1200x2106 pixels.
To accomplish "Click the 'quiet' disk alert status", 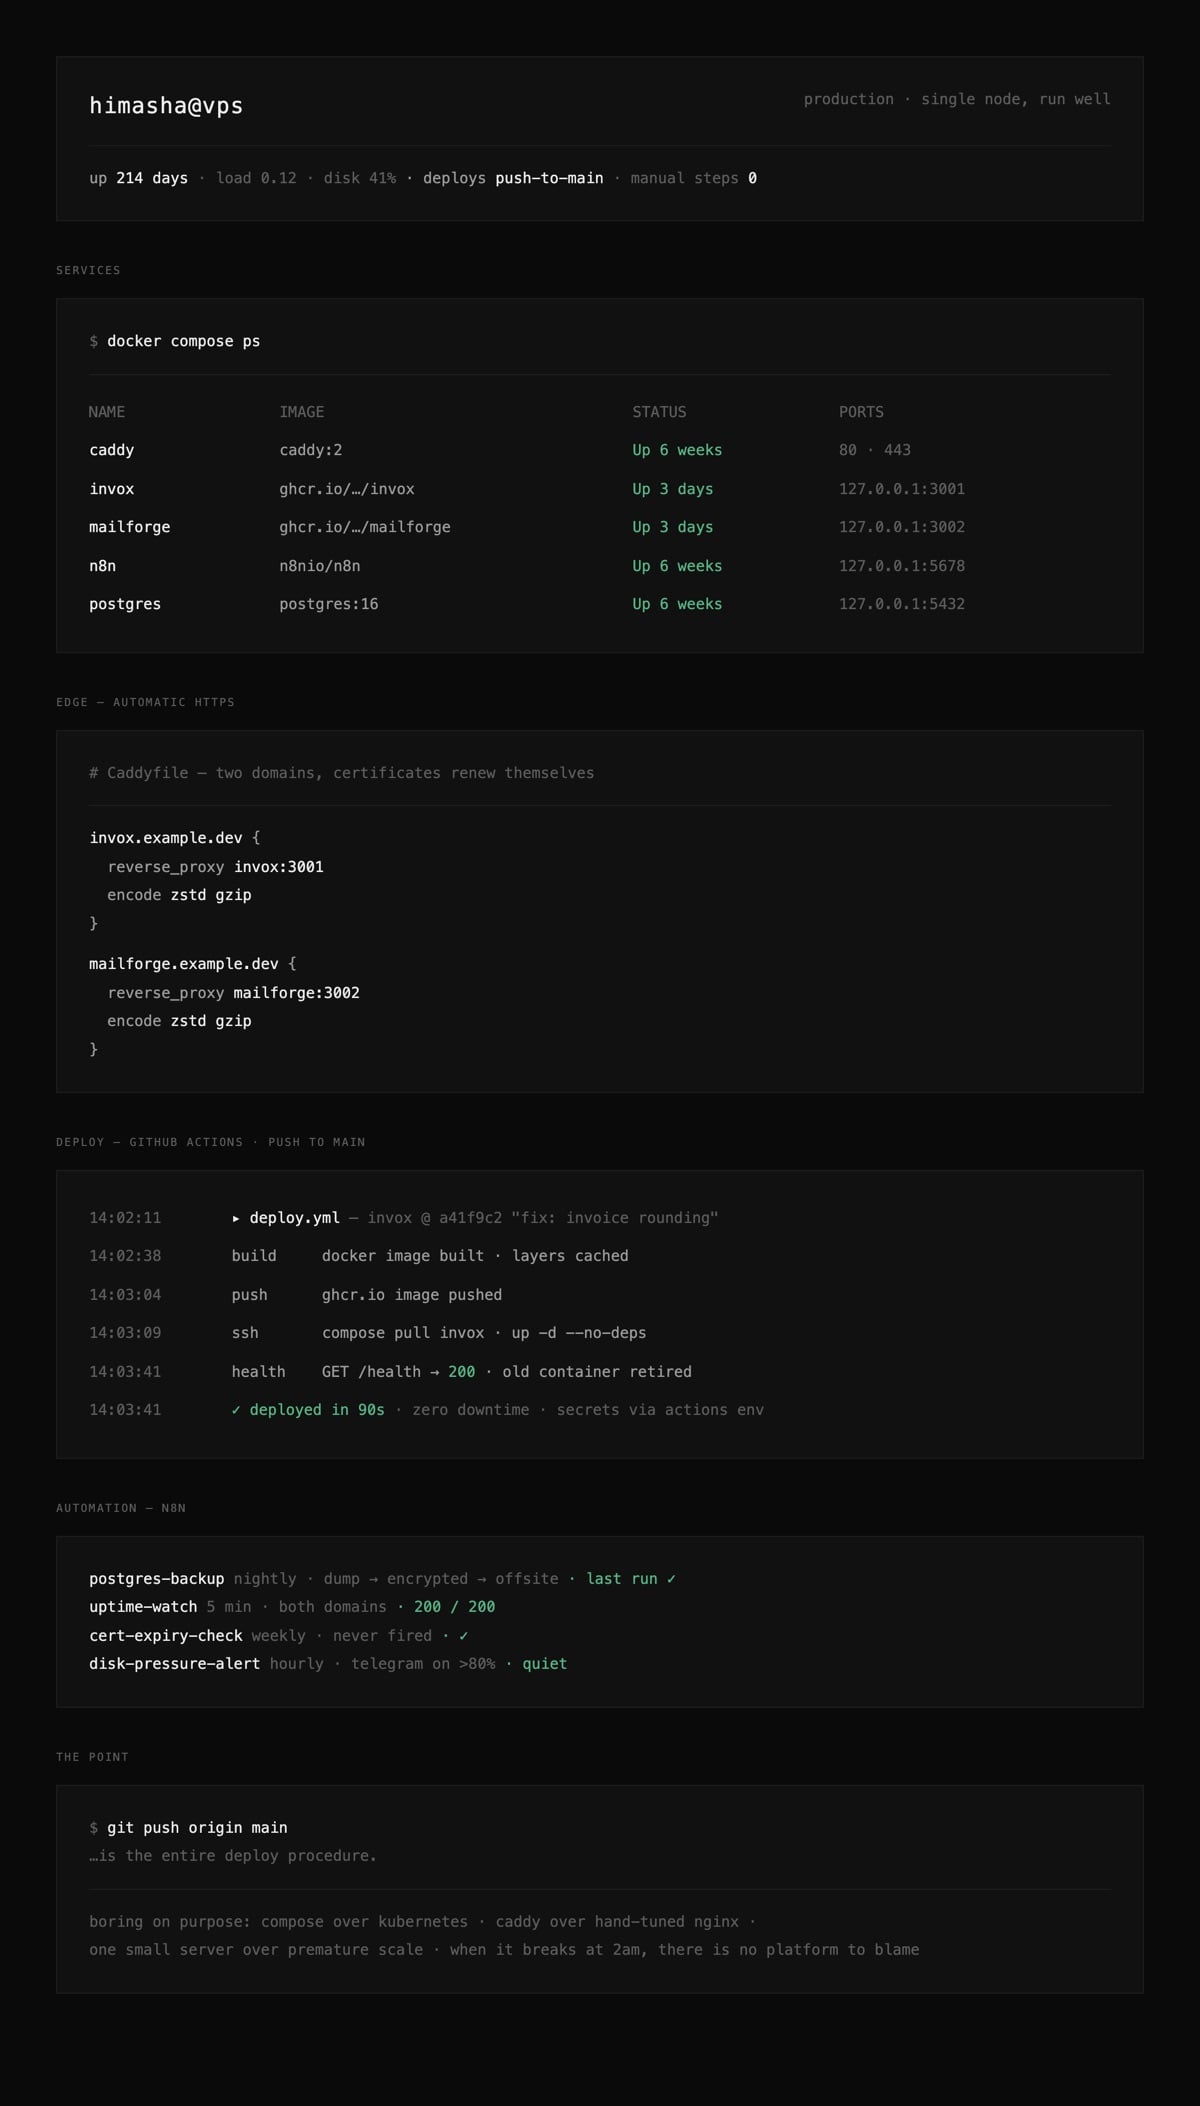I will 545,1664.
